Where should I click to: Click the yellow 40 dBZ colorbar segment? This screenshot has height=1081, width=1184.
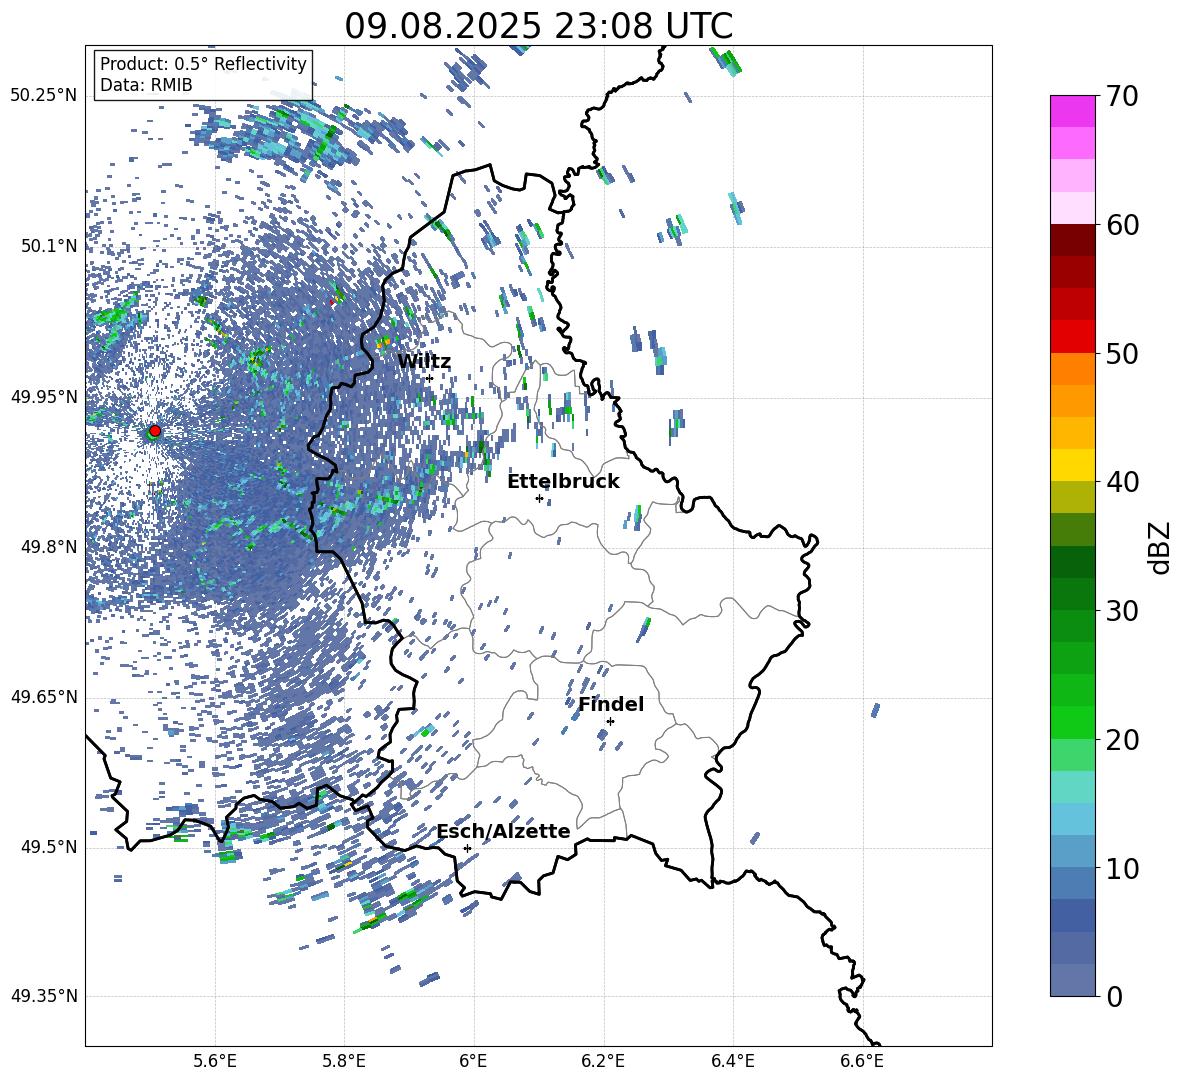click(1073, 466)
